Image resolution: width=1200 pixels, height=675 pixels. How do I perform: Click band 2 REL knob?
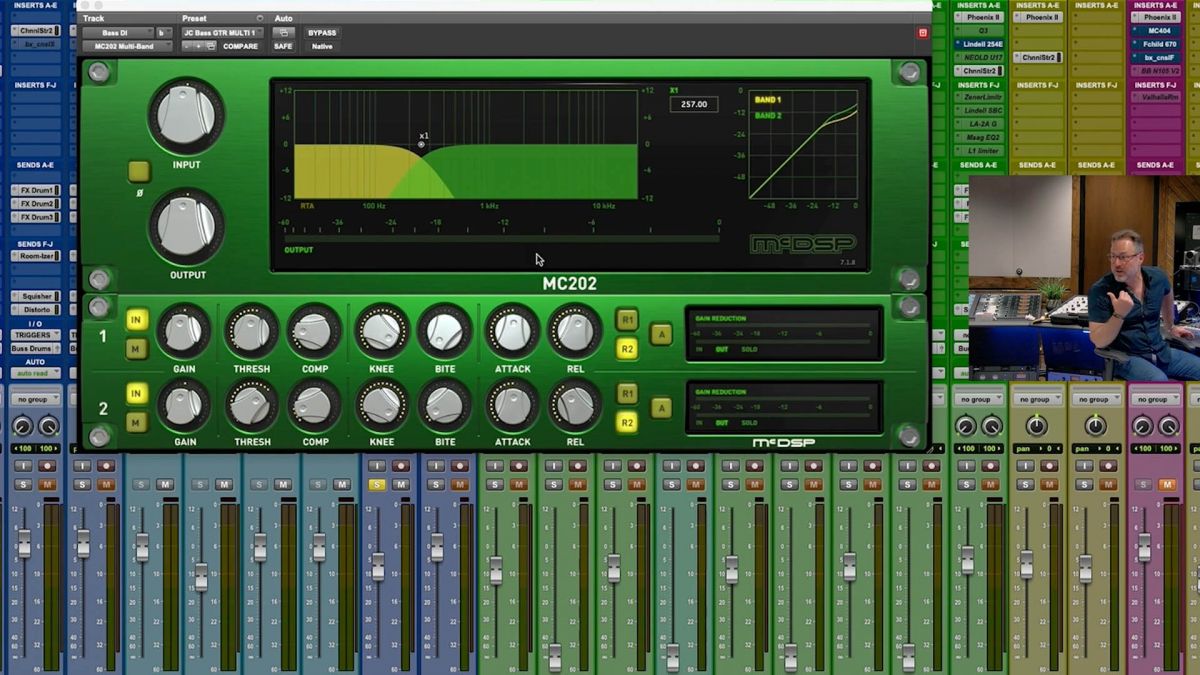(x=575, y=406)
